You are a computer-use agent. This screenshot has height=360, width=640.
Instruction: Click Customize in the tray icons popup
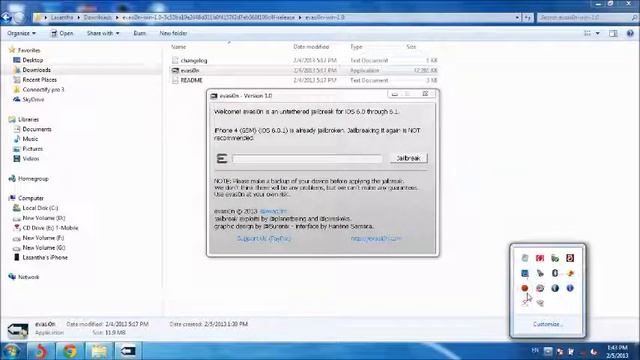(547, 324)
